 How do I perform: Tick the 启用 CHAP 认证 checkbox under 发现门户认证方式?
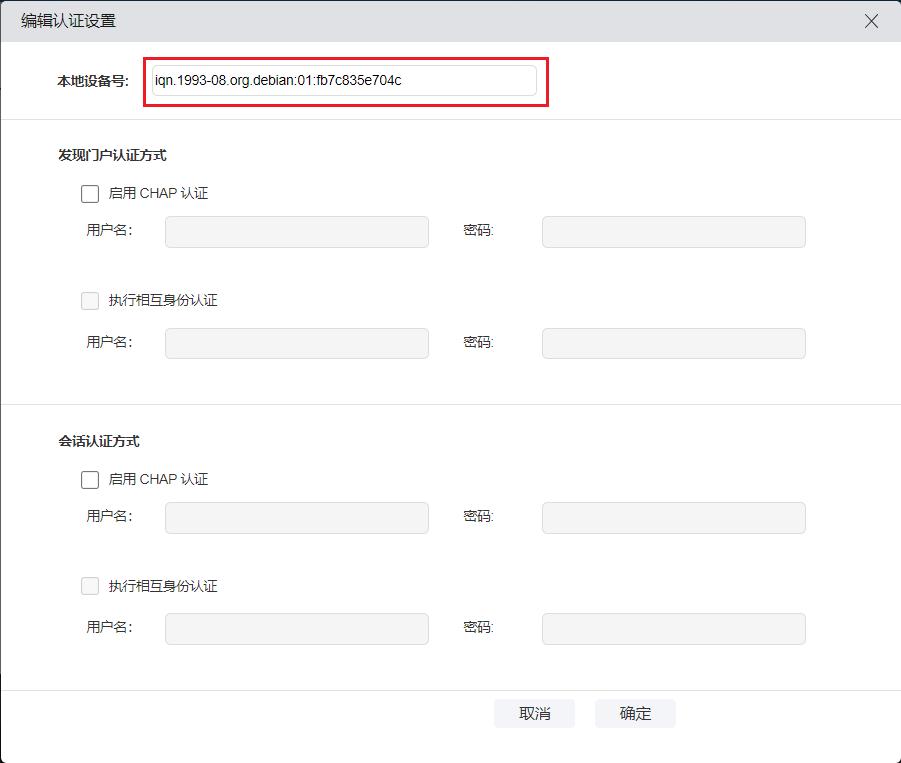pos(90,194)
